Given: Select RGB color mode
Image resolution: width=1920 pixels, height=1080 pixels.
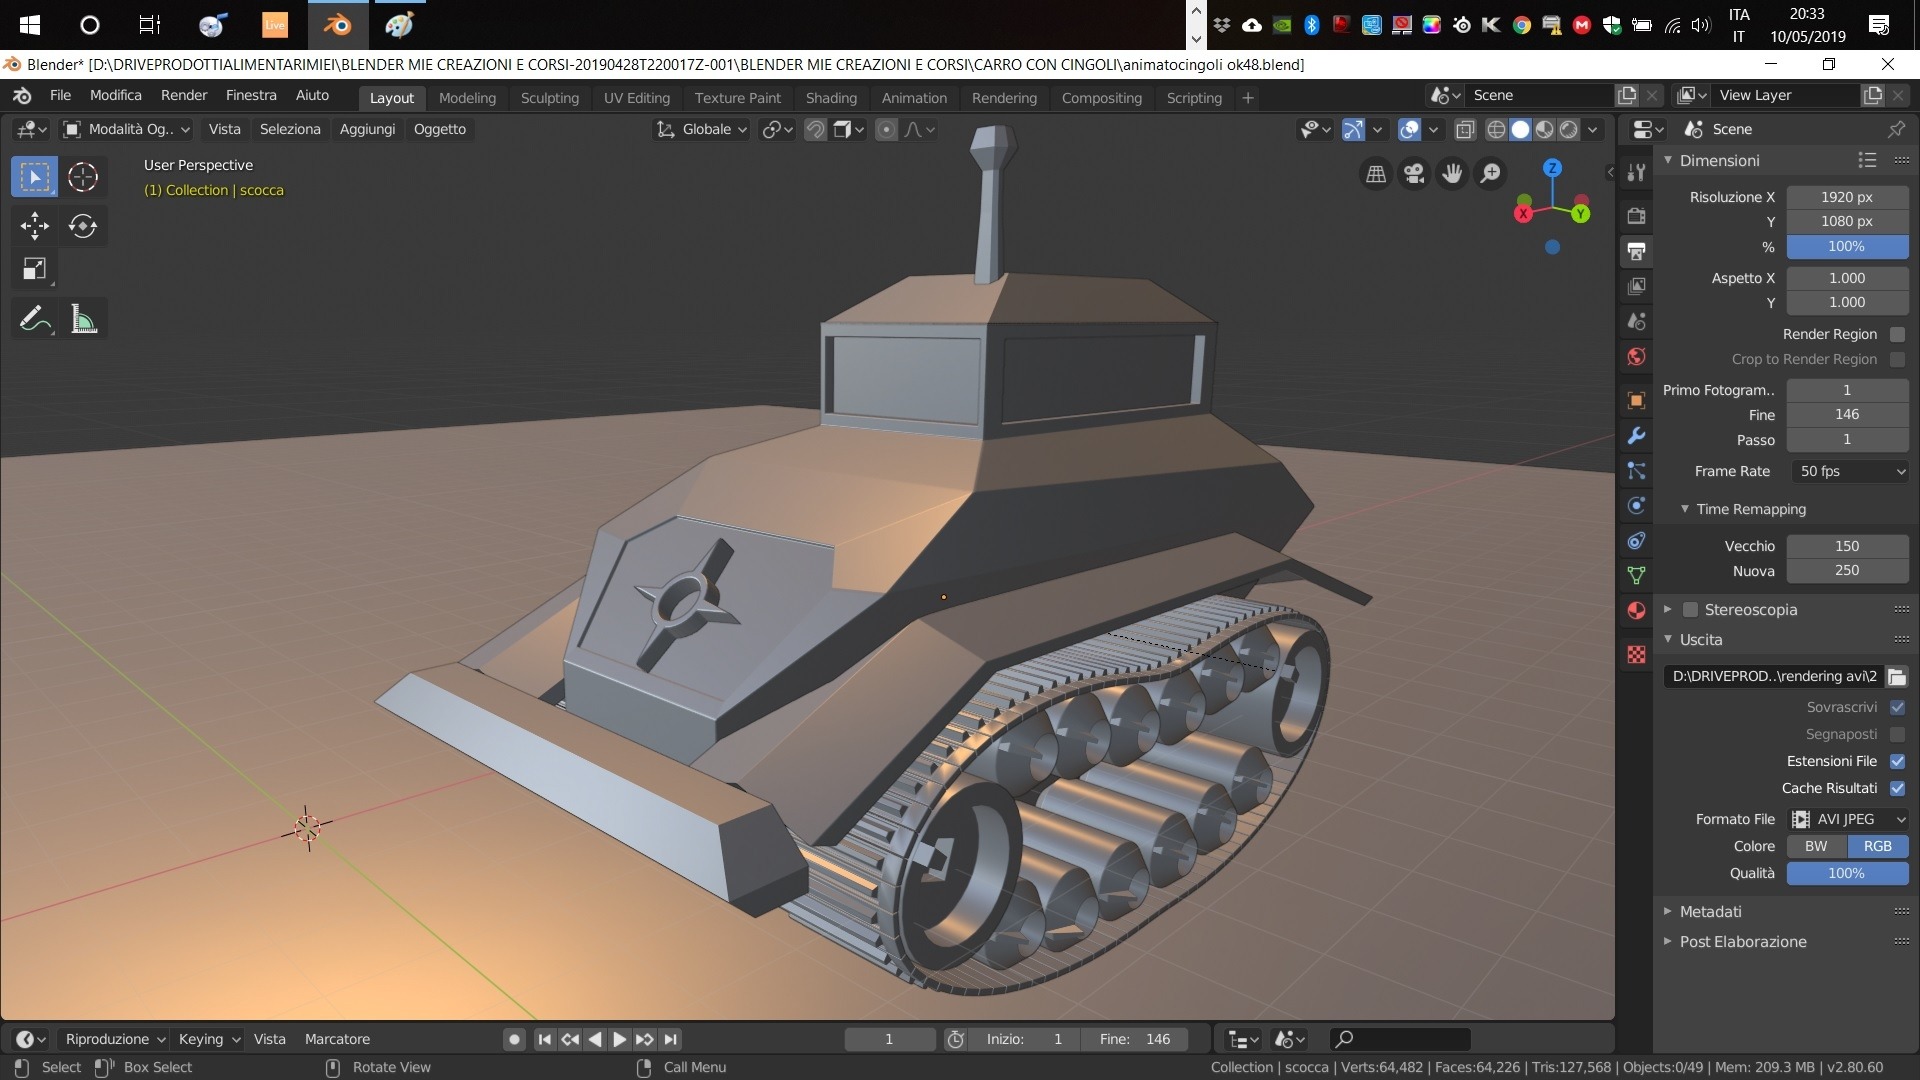Looking at the screenshot, I should pos(1877,846).
